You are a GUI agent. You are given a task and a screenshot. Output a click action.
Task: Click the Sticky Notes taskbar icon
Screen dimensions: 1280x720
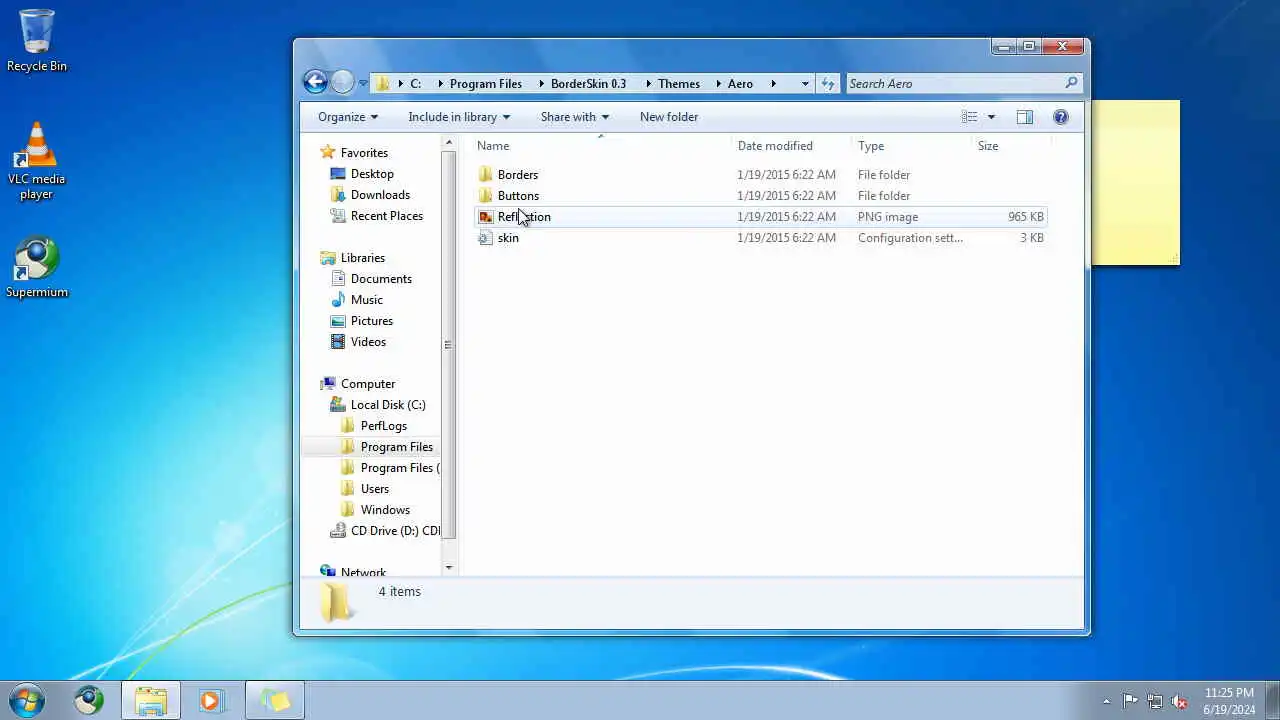pyautogui.click(x=275, y=701)
